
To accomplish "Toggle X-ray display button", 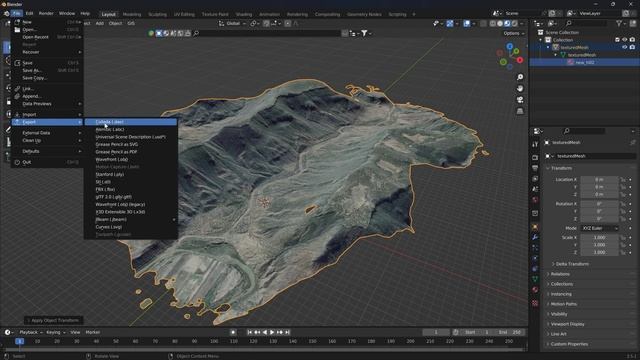I will pos(483,24).
